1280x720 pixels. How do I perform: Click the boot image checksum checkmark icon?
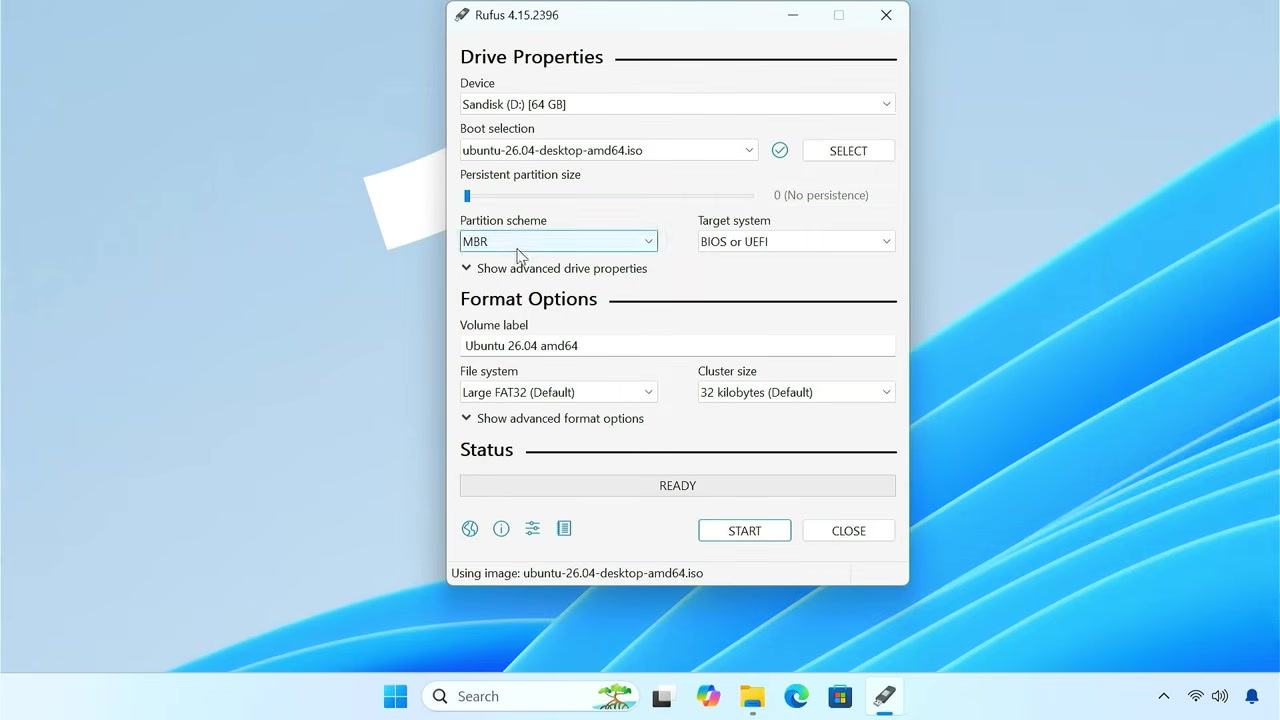780,150
